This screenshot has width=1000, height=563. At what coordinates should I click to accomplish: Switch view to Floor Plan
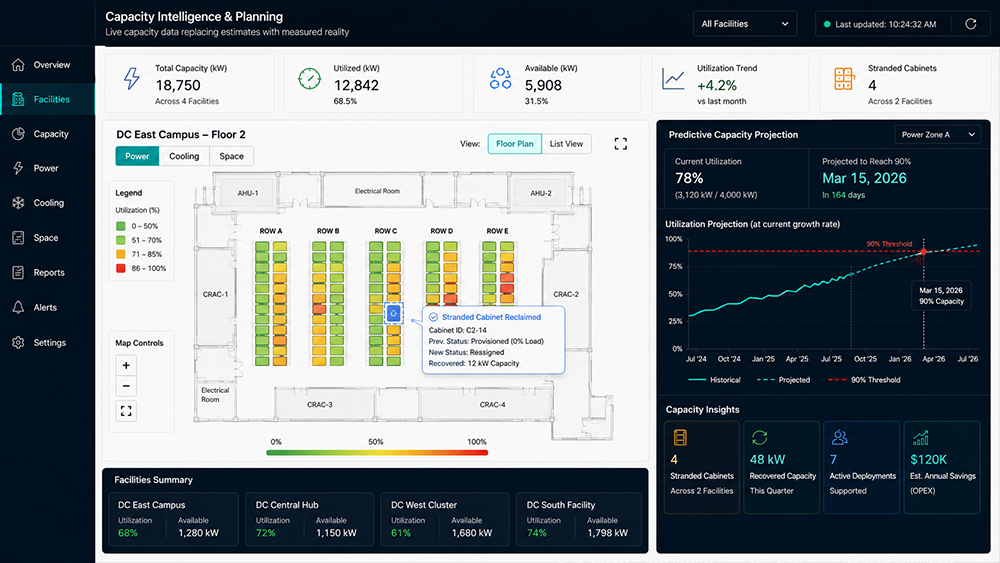[x=515, y=143]
